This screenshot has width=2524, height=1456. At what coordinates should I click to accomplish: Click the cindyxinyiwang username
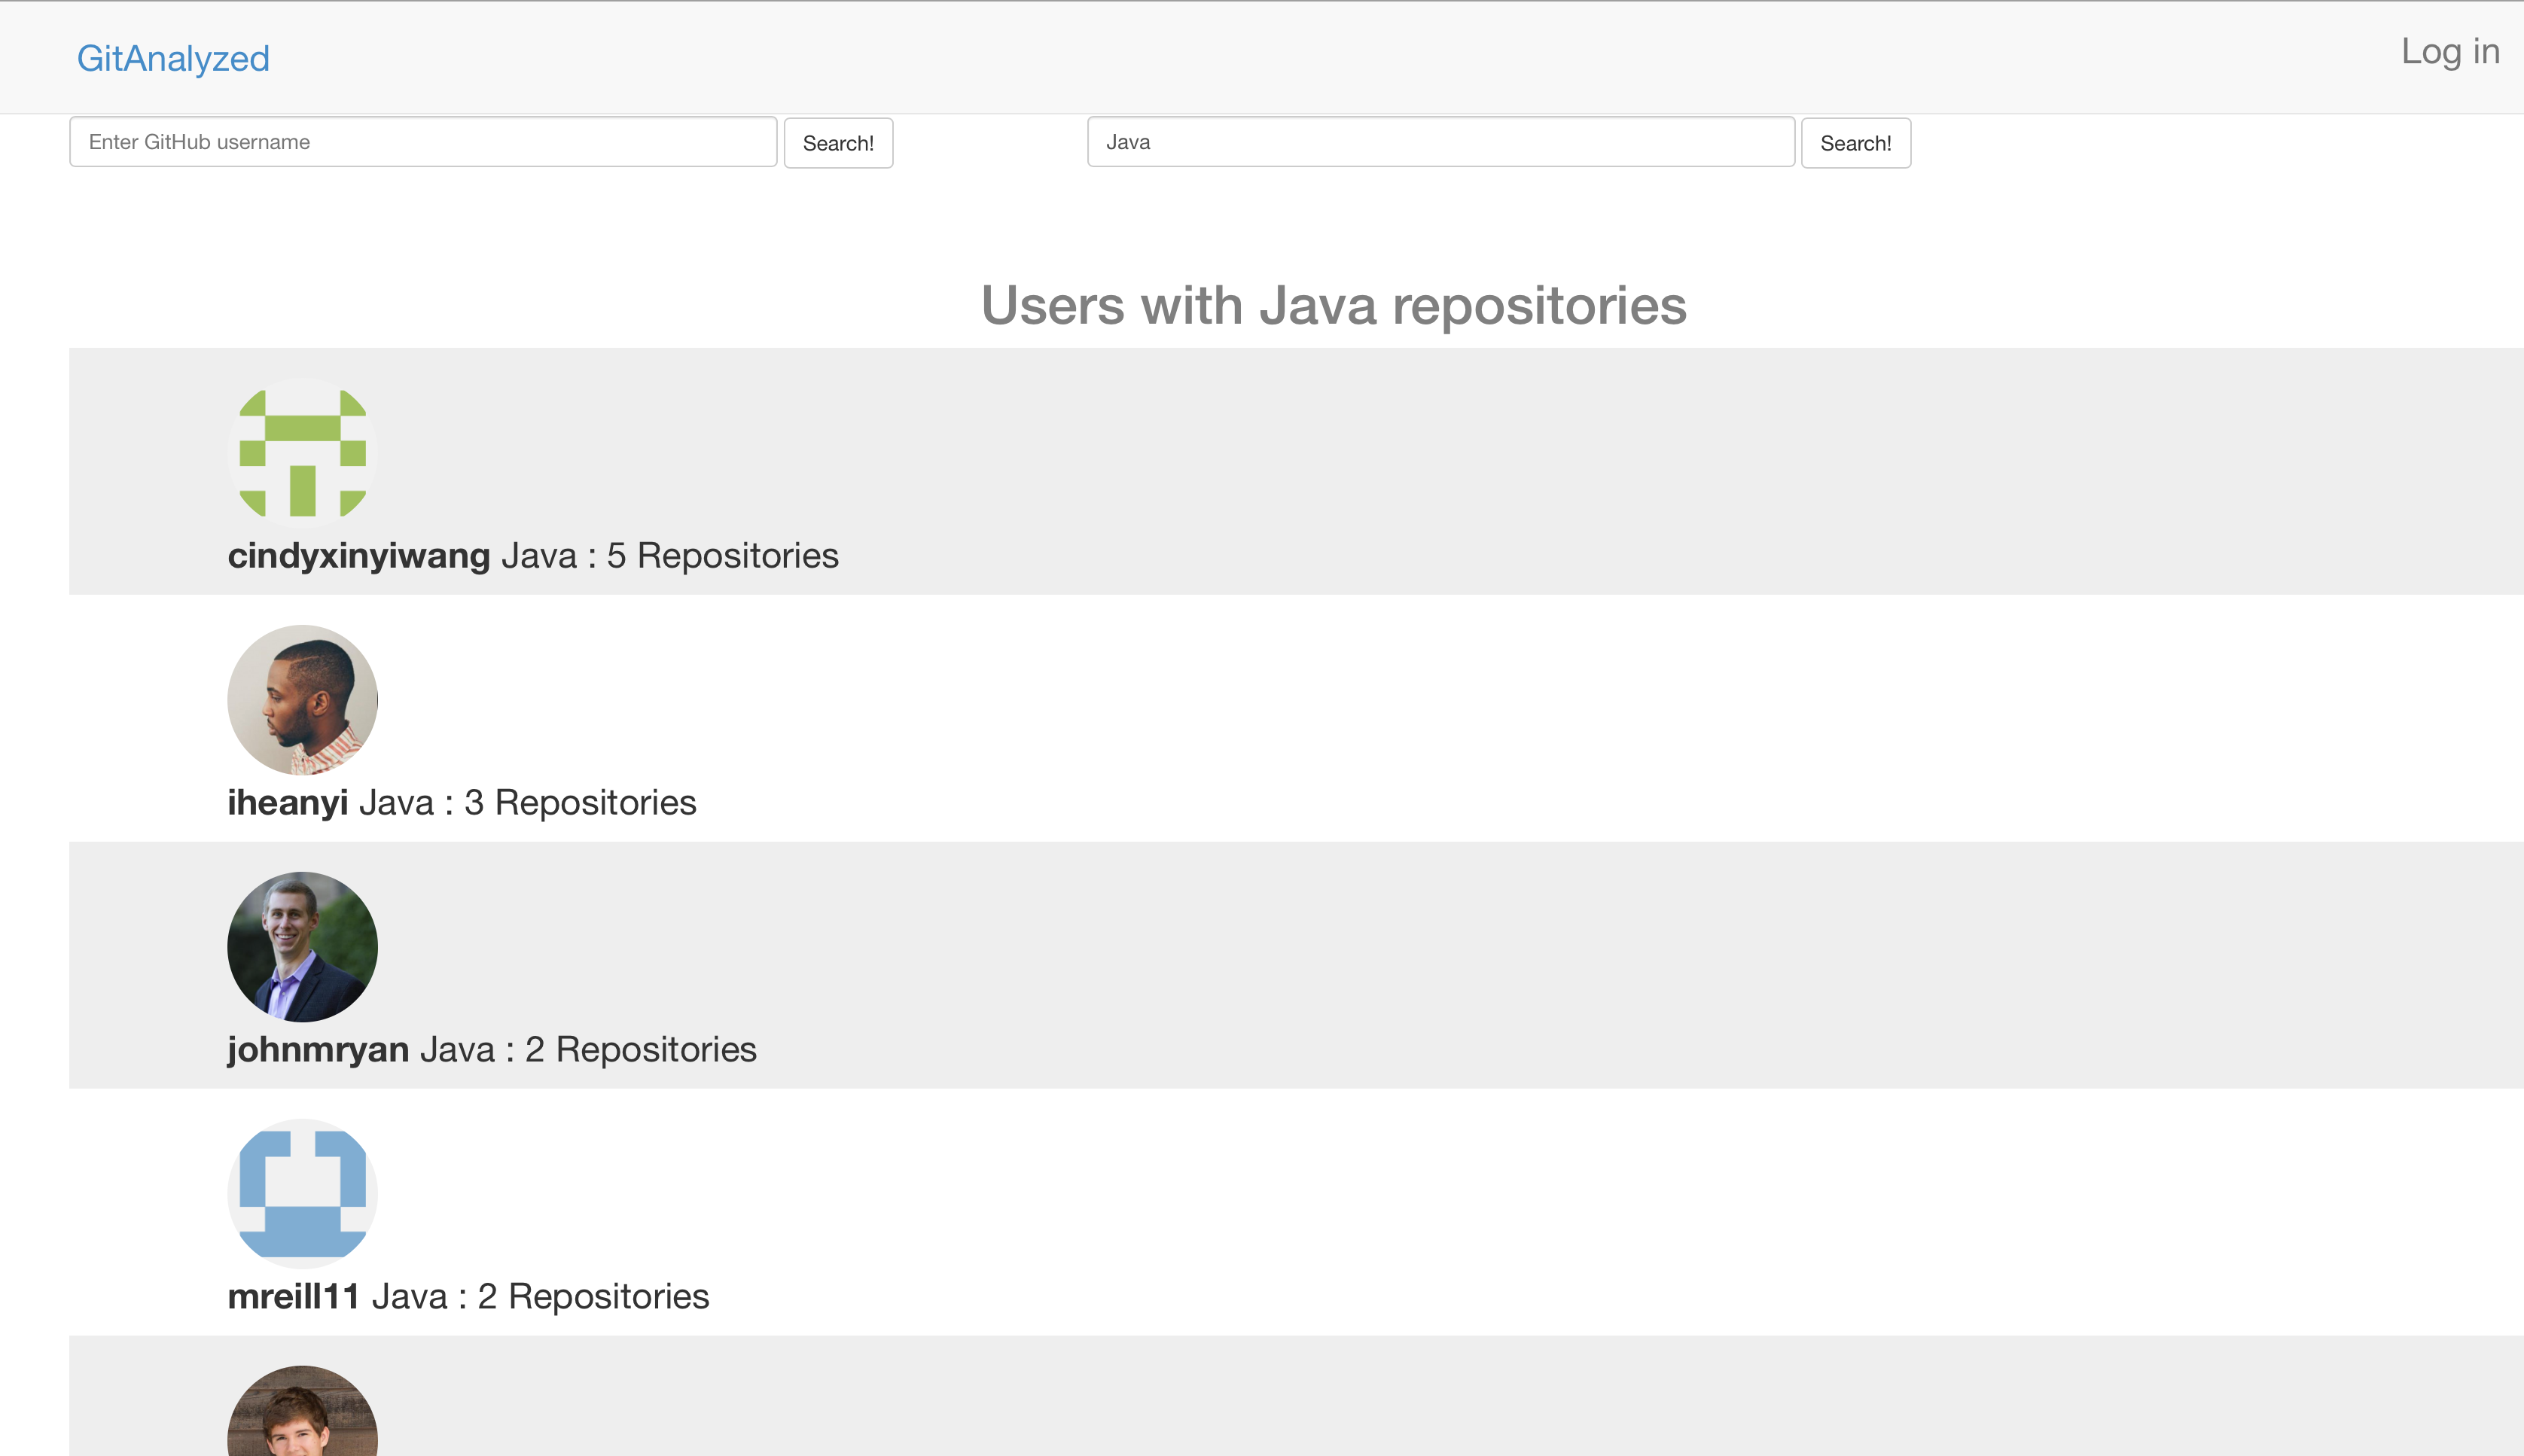point(358,556)
